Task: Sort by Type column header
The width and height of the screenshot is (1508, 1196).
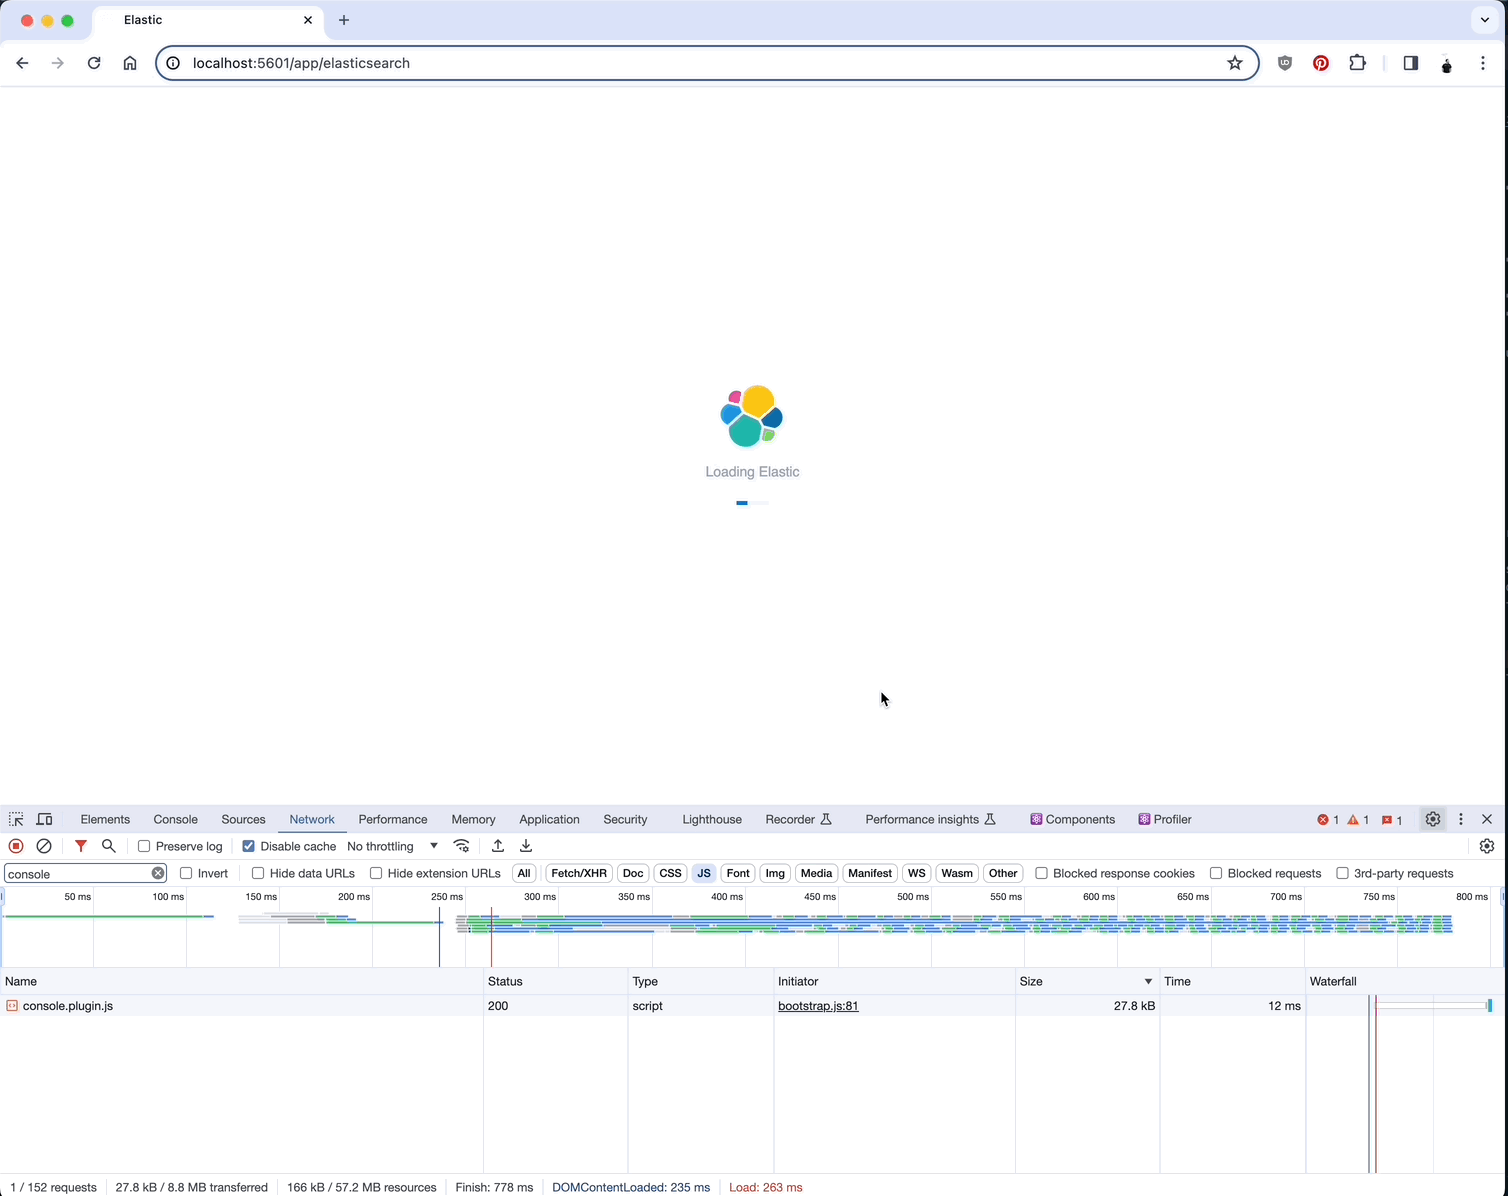Action: (x=701, y=981)
